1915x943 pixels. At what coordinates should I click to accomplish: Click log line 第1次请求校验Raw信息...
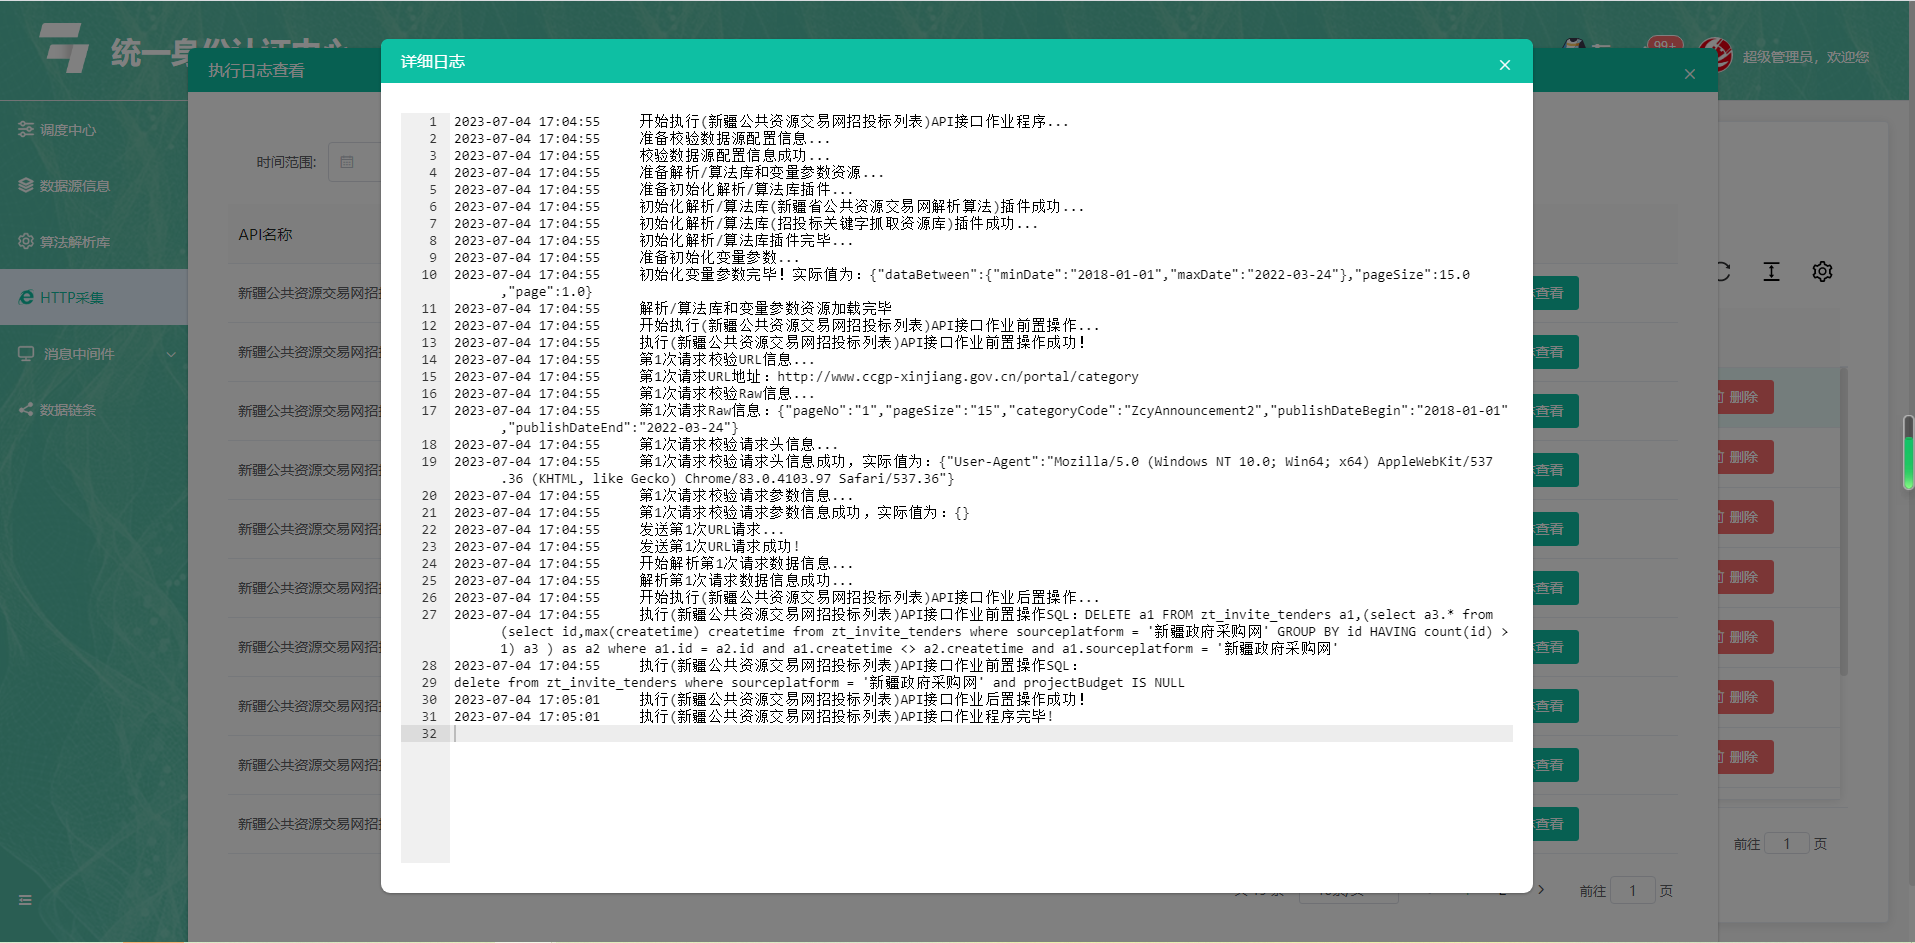[x=727, y=394]
